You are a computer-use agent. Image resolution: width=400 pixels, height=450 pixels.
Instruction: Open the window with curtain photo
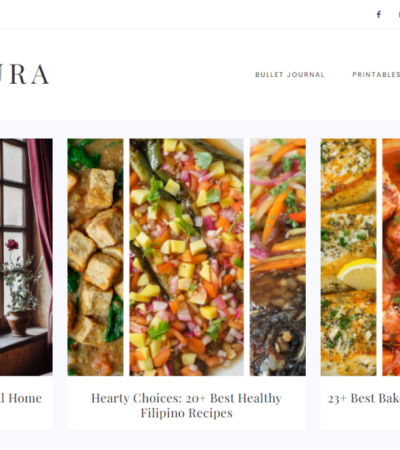coord(26,257)
